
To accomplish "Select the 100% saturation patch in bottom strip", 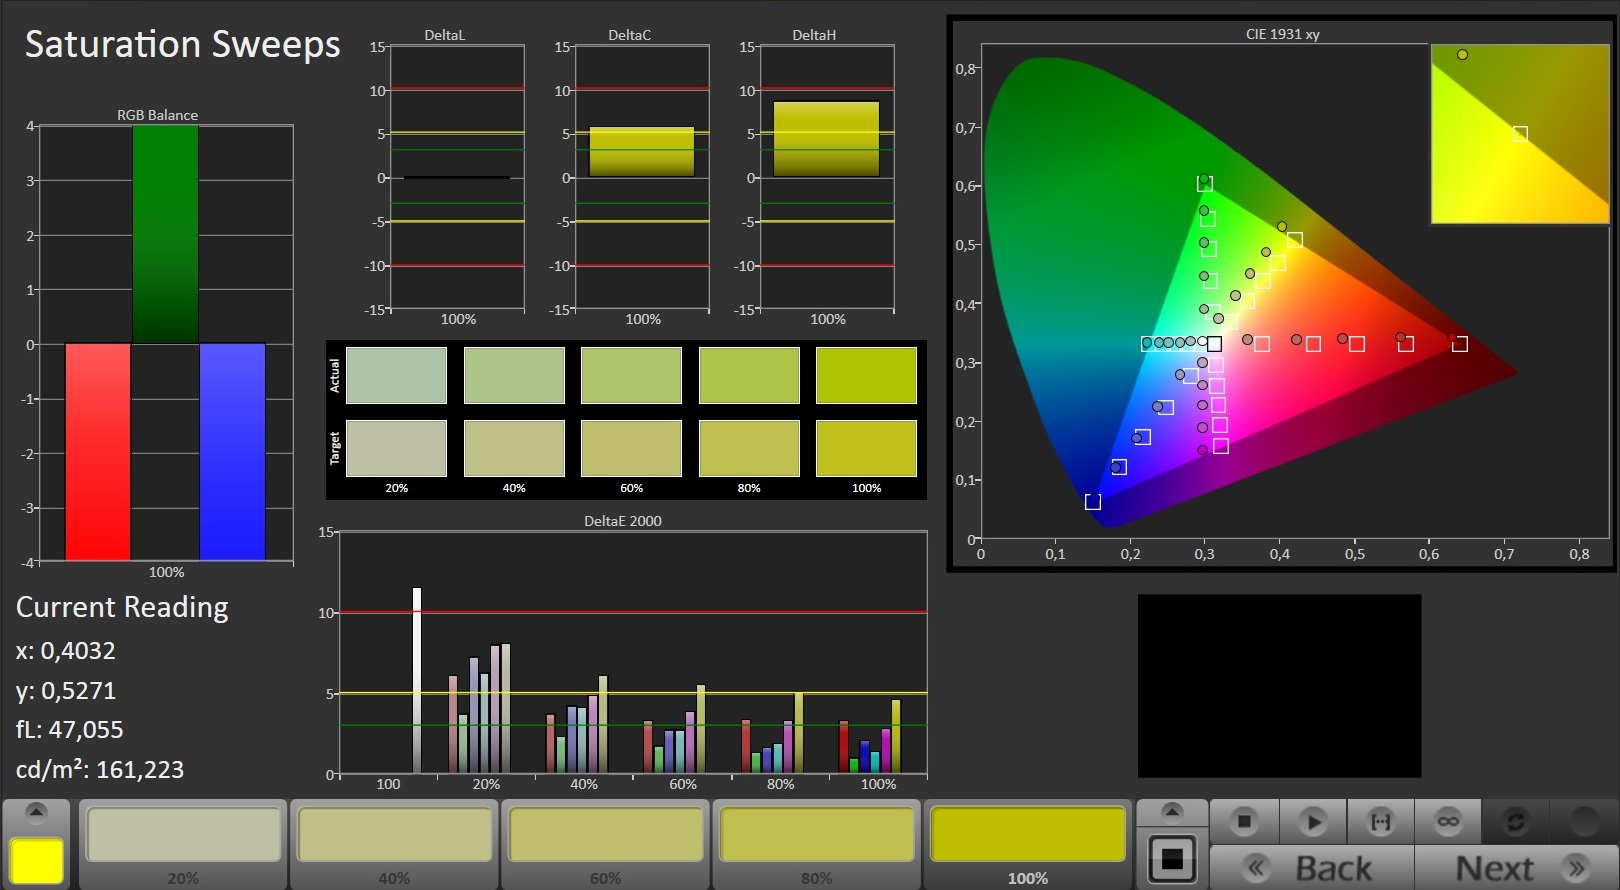I will coord(1028,835).
